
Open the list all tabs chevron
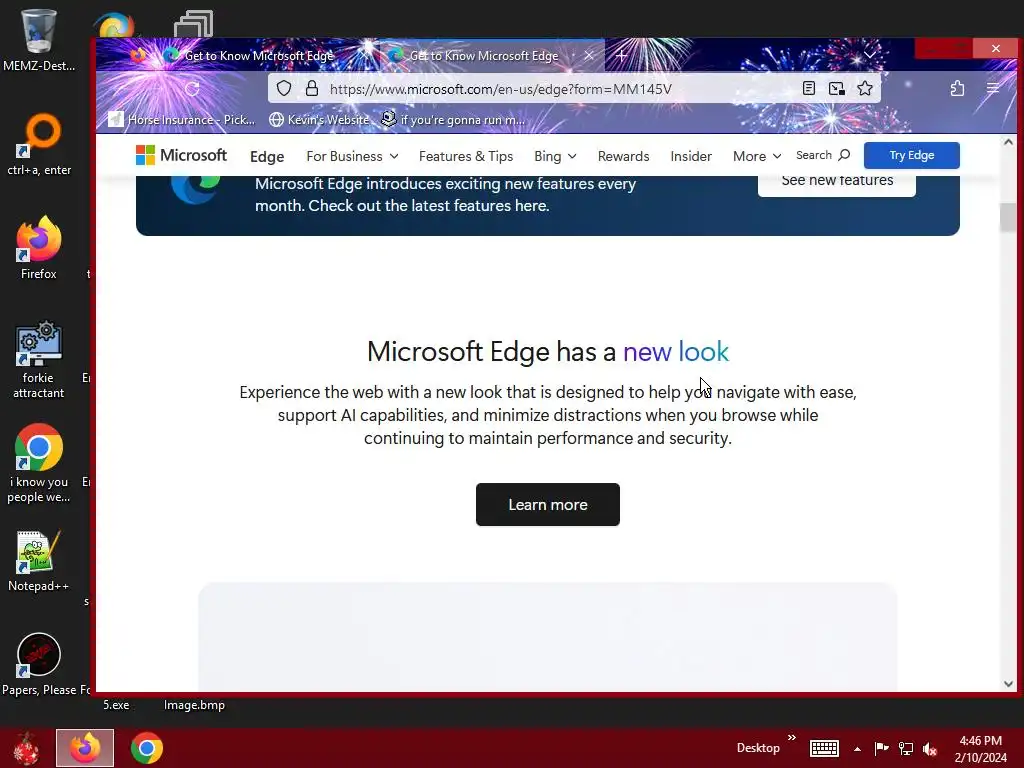[x=870, y=55]
